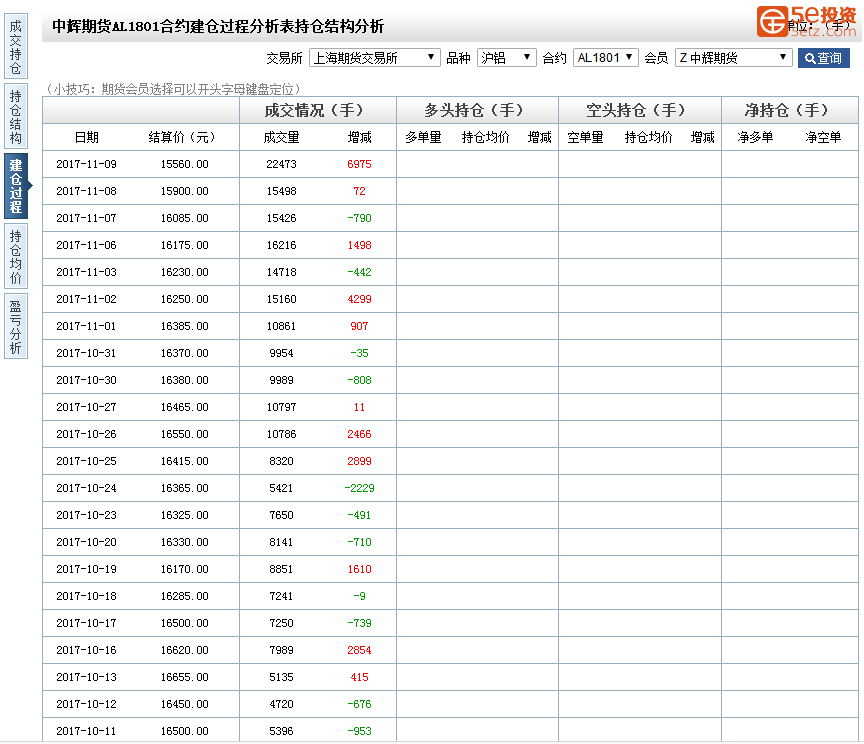Click settlement price 15900.00
The height and width of the screenshot is (744, 864).
point(185,191)
